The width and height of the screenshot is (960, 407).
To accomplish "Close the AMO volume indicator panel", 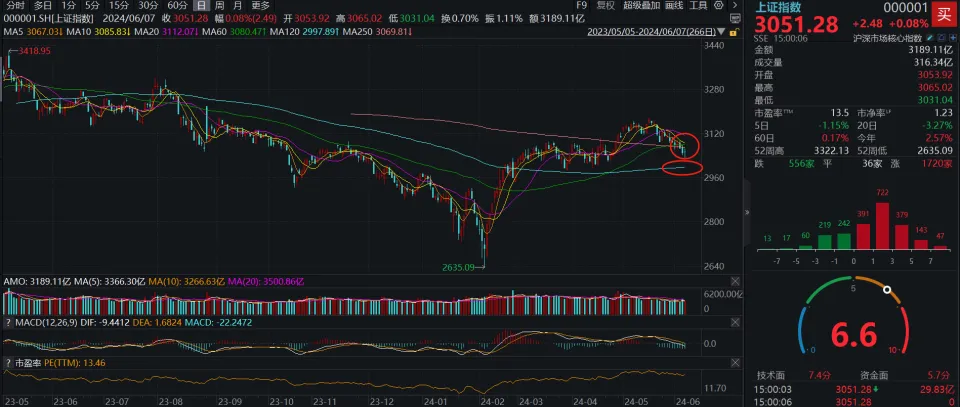I will 737,283.
